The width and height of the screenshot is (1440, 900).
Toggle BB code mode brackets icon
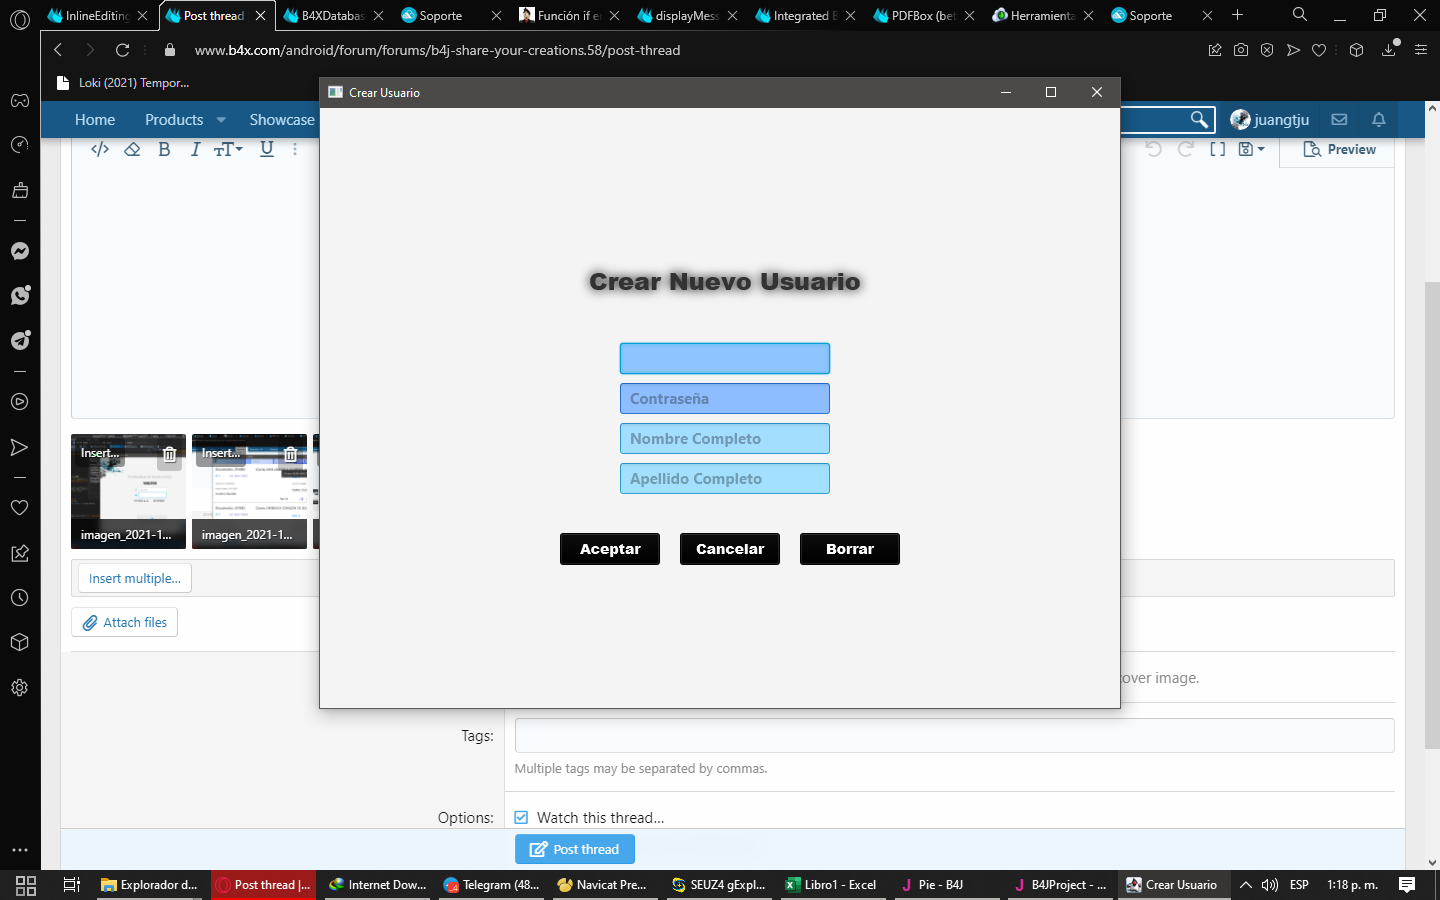click(x=1217, y=149)
